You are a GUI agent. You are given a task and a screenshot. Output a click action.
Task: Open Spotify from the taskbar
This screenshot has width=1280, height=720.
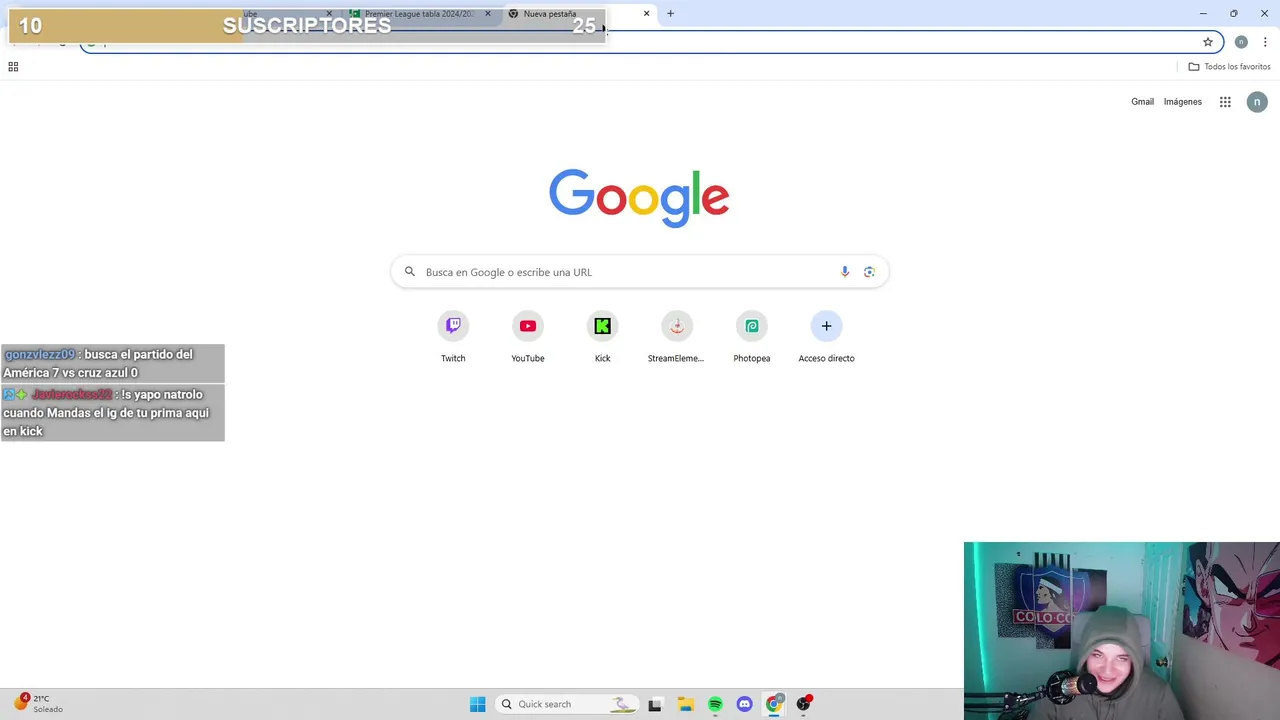(x=715, y=704)
